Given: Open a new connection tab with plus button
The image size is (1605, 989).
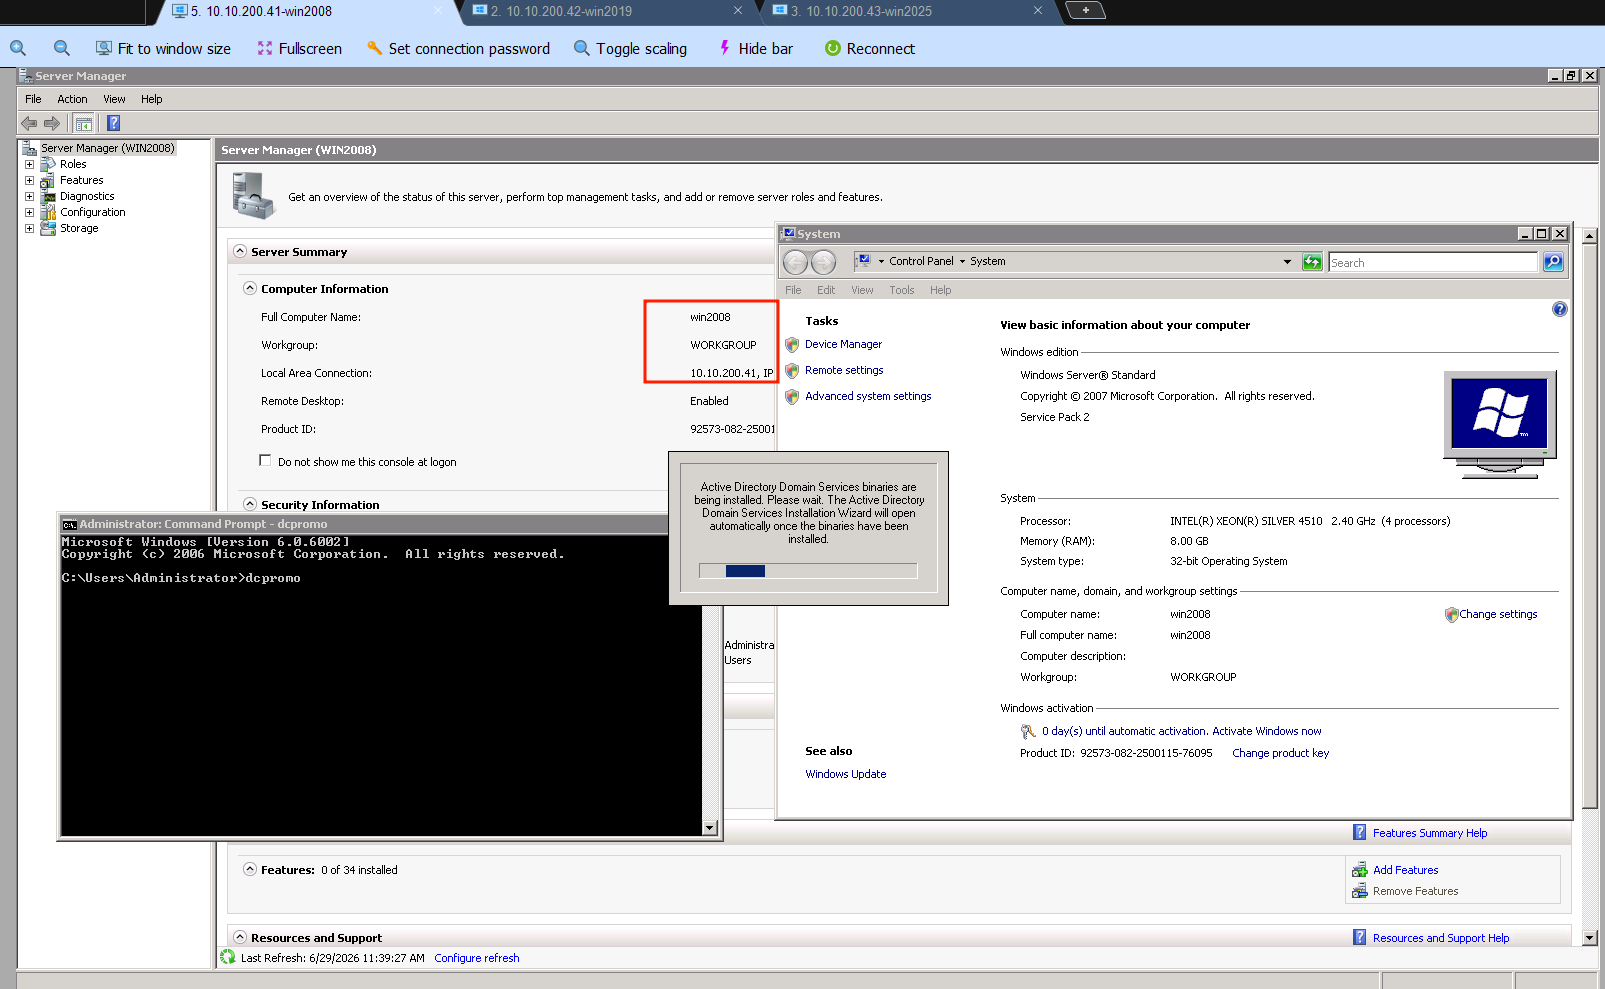Looking at the screenshot, I should (1086, 10).
